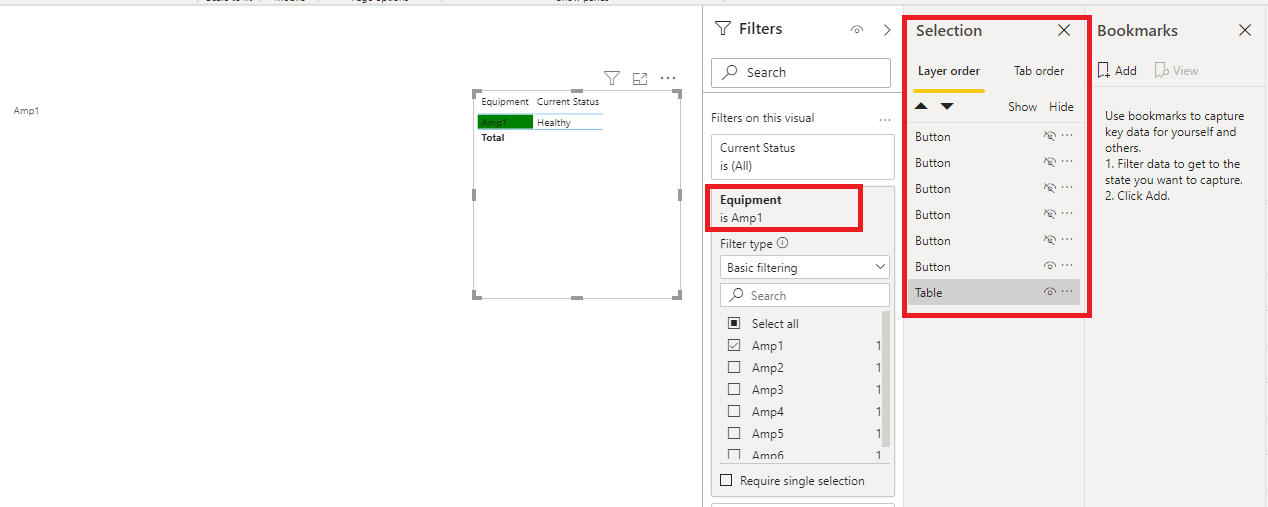Click the Search field below the Filters title
This screenshot has height=507, width=1268.
[801, 72]
